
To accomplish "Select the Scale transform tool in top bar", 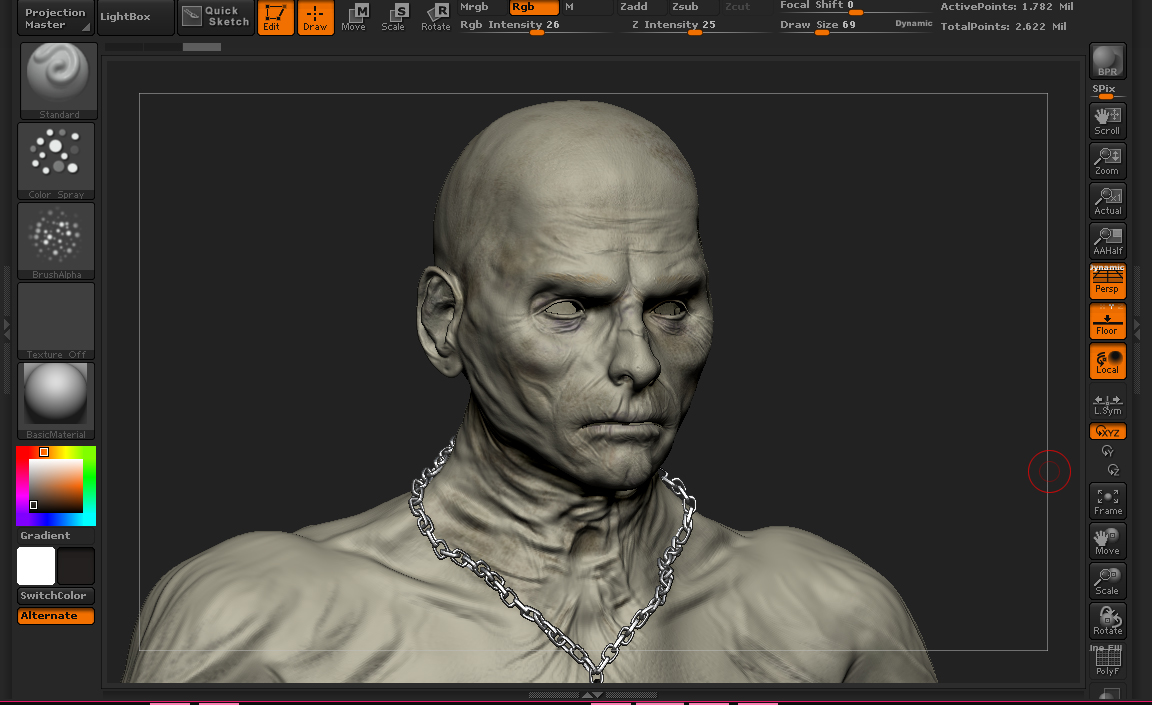I will click(393, 18).
